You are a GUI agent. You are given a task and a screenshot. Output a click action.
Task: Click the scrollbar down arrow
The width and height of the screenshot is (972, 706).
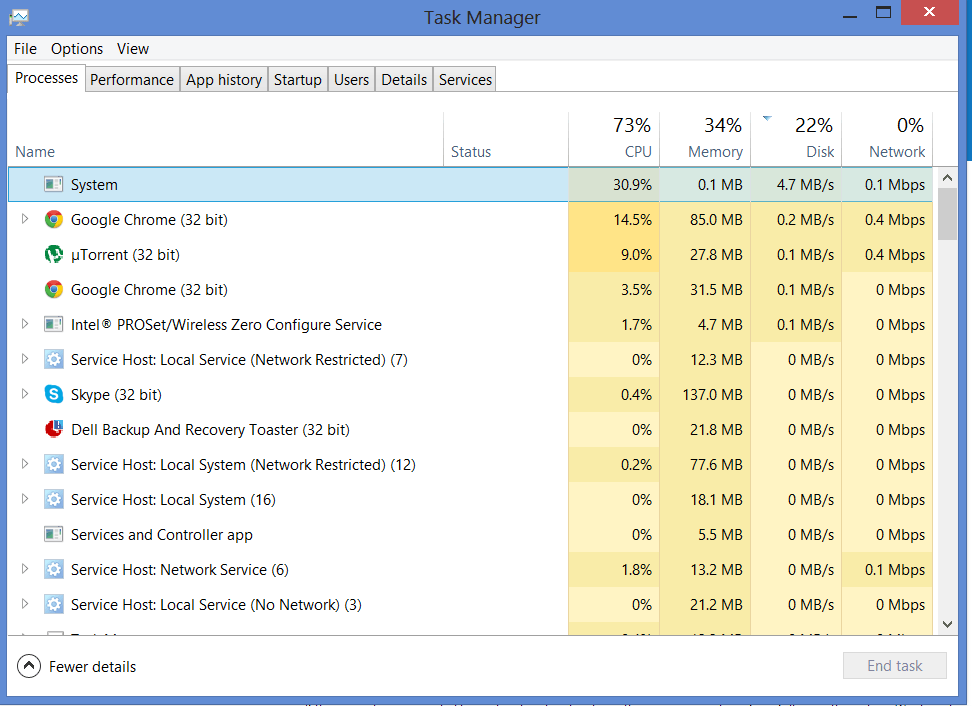coord(947,624)
